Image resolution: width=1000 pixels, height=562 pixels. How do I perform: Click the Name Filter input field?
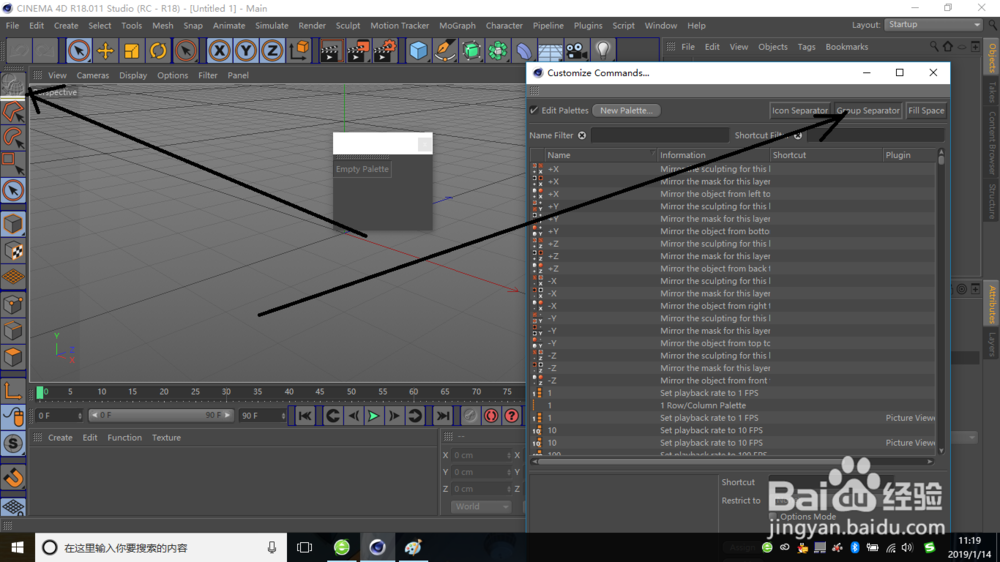tap(659, 135)
